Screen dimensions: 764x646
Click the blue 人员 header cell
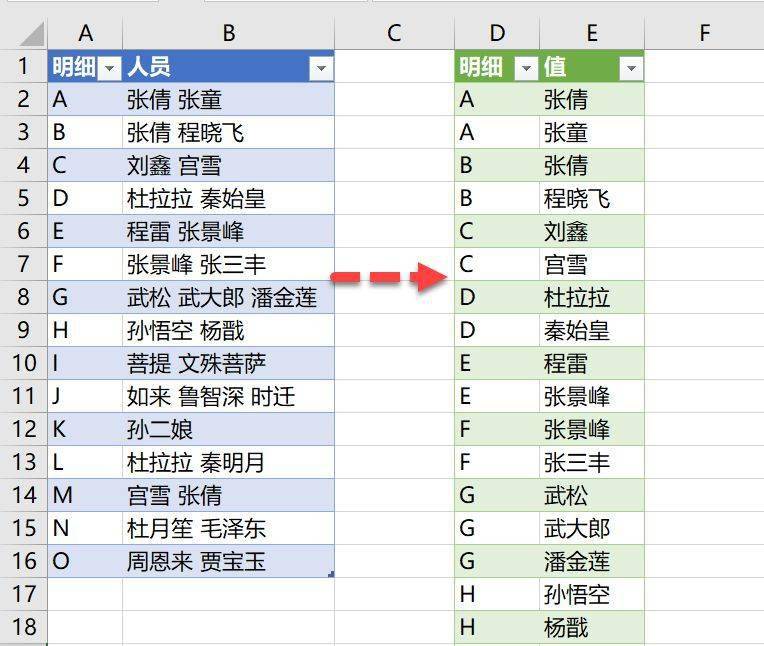[x=229, y=66]
